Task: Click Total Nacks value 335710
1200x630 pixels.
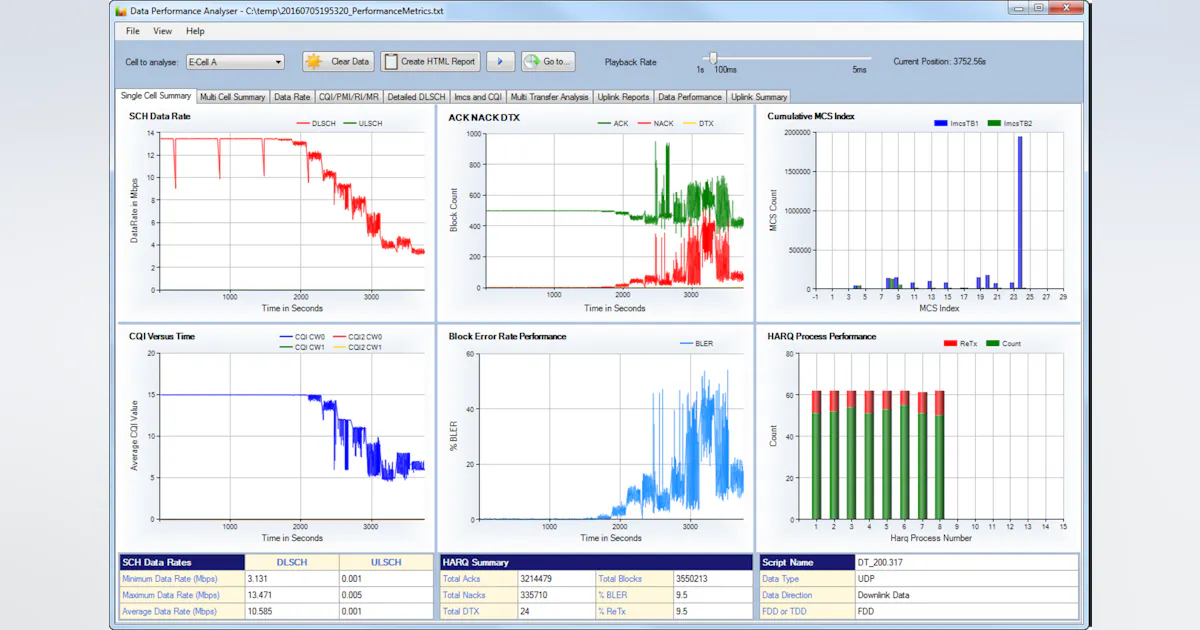Action: click(555, 595)
